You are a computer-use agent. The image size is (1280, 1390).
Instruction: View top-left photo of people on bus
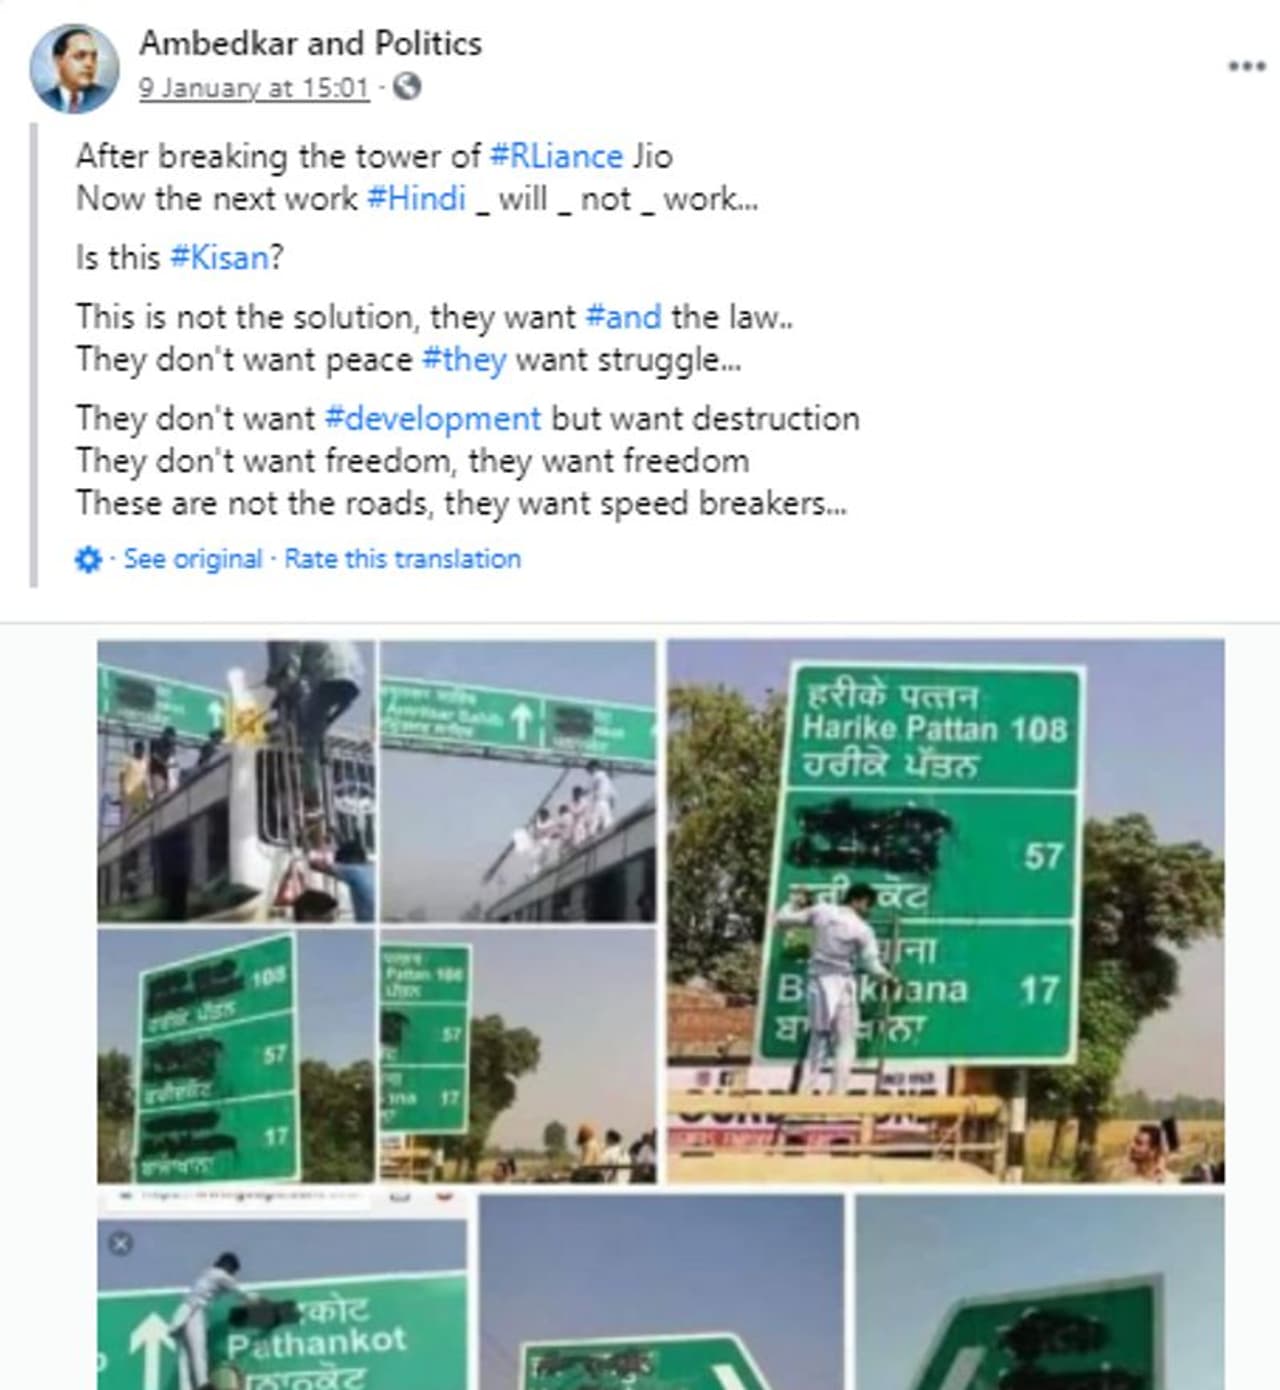click(x=236, y=781)
